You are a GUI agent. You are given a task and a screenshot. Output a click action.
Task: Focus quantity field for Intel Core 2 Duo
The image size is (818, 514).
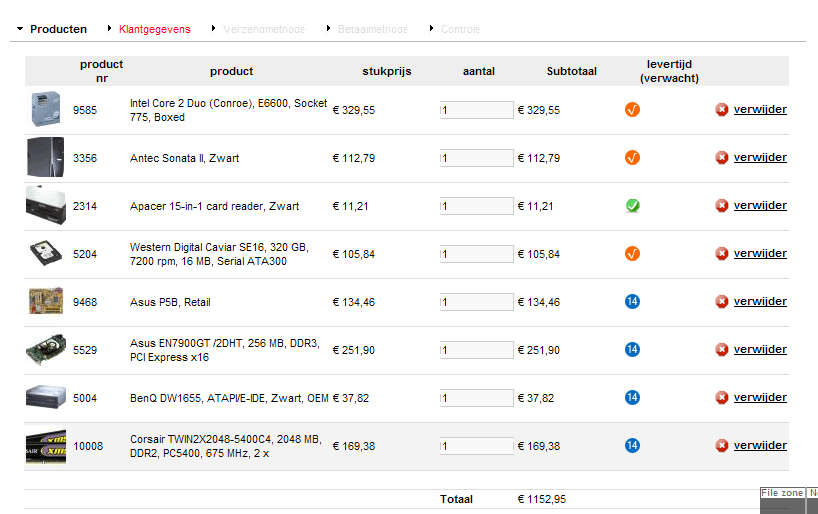coord(477,110)
